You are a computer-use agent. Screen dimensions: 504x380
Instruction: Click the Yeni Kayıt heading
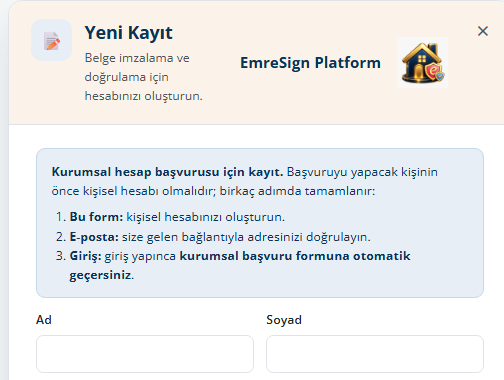click(x=129, y=33)
